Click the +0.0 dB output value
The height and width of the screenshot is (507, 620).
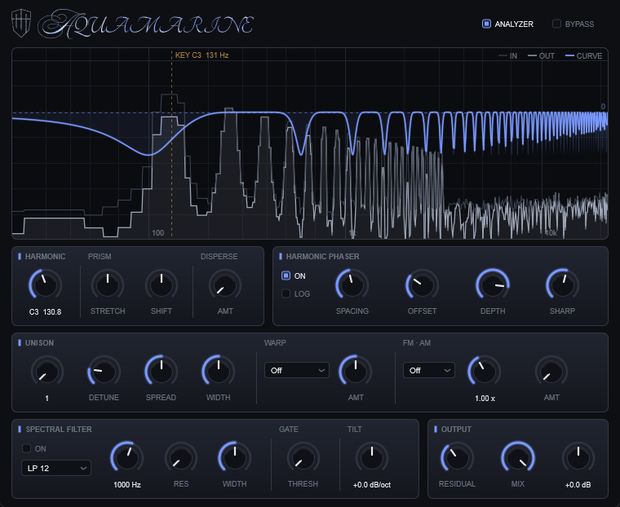(x=578, y=485)
